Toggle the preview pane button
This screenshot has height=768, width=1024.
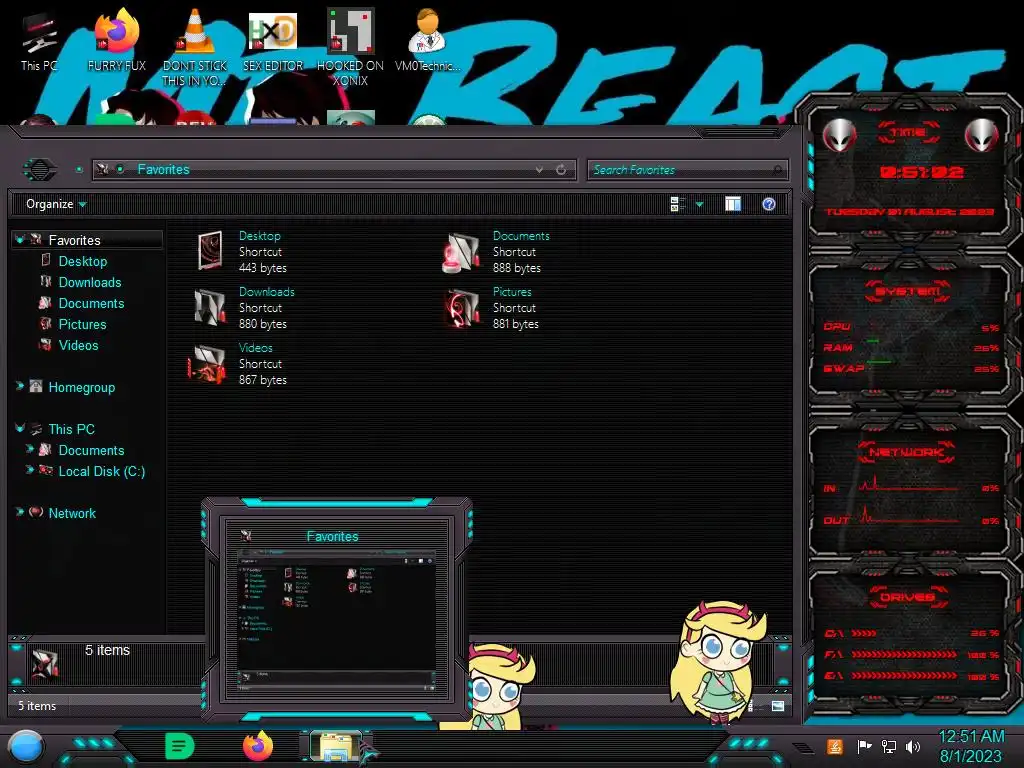tap(733, 204)
